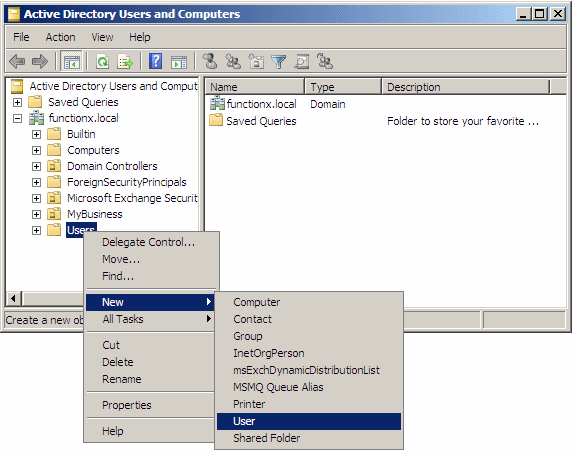Choose Rename from context menu
573x453 pixels.
150,379
